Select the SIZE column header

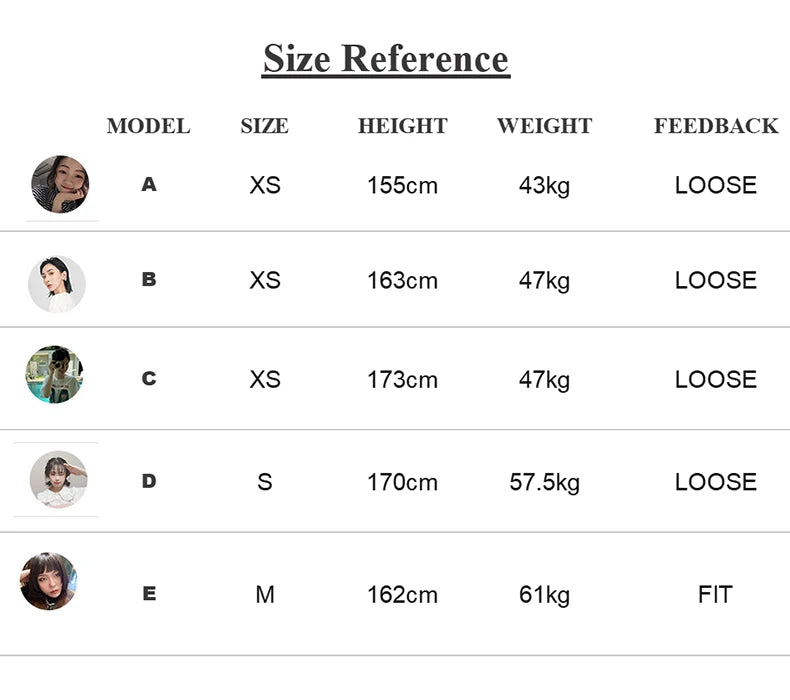tap(265, 126)
